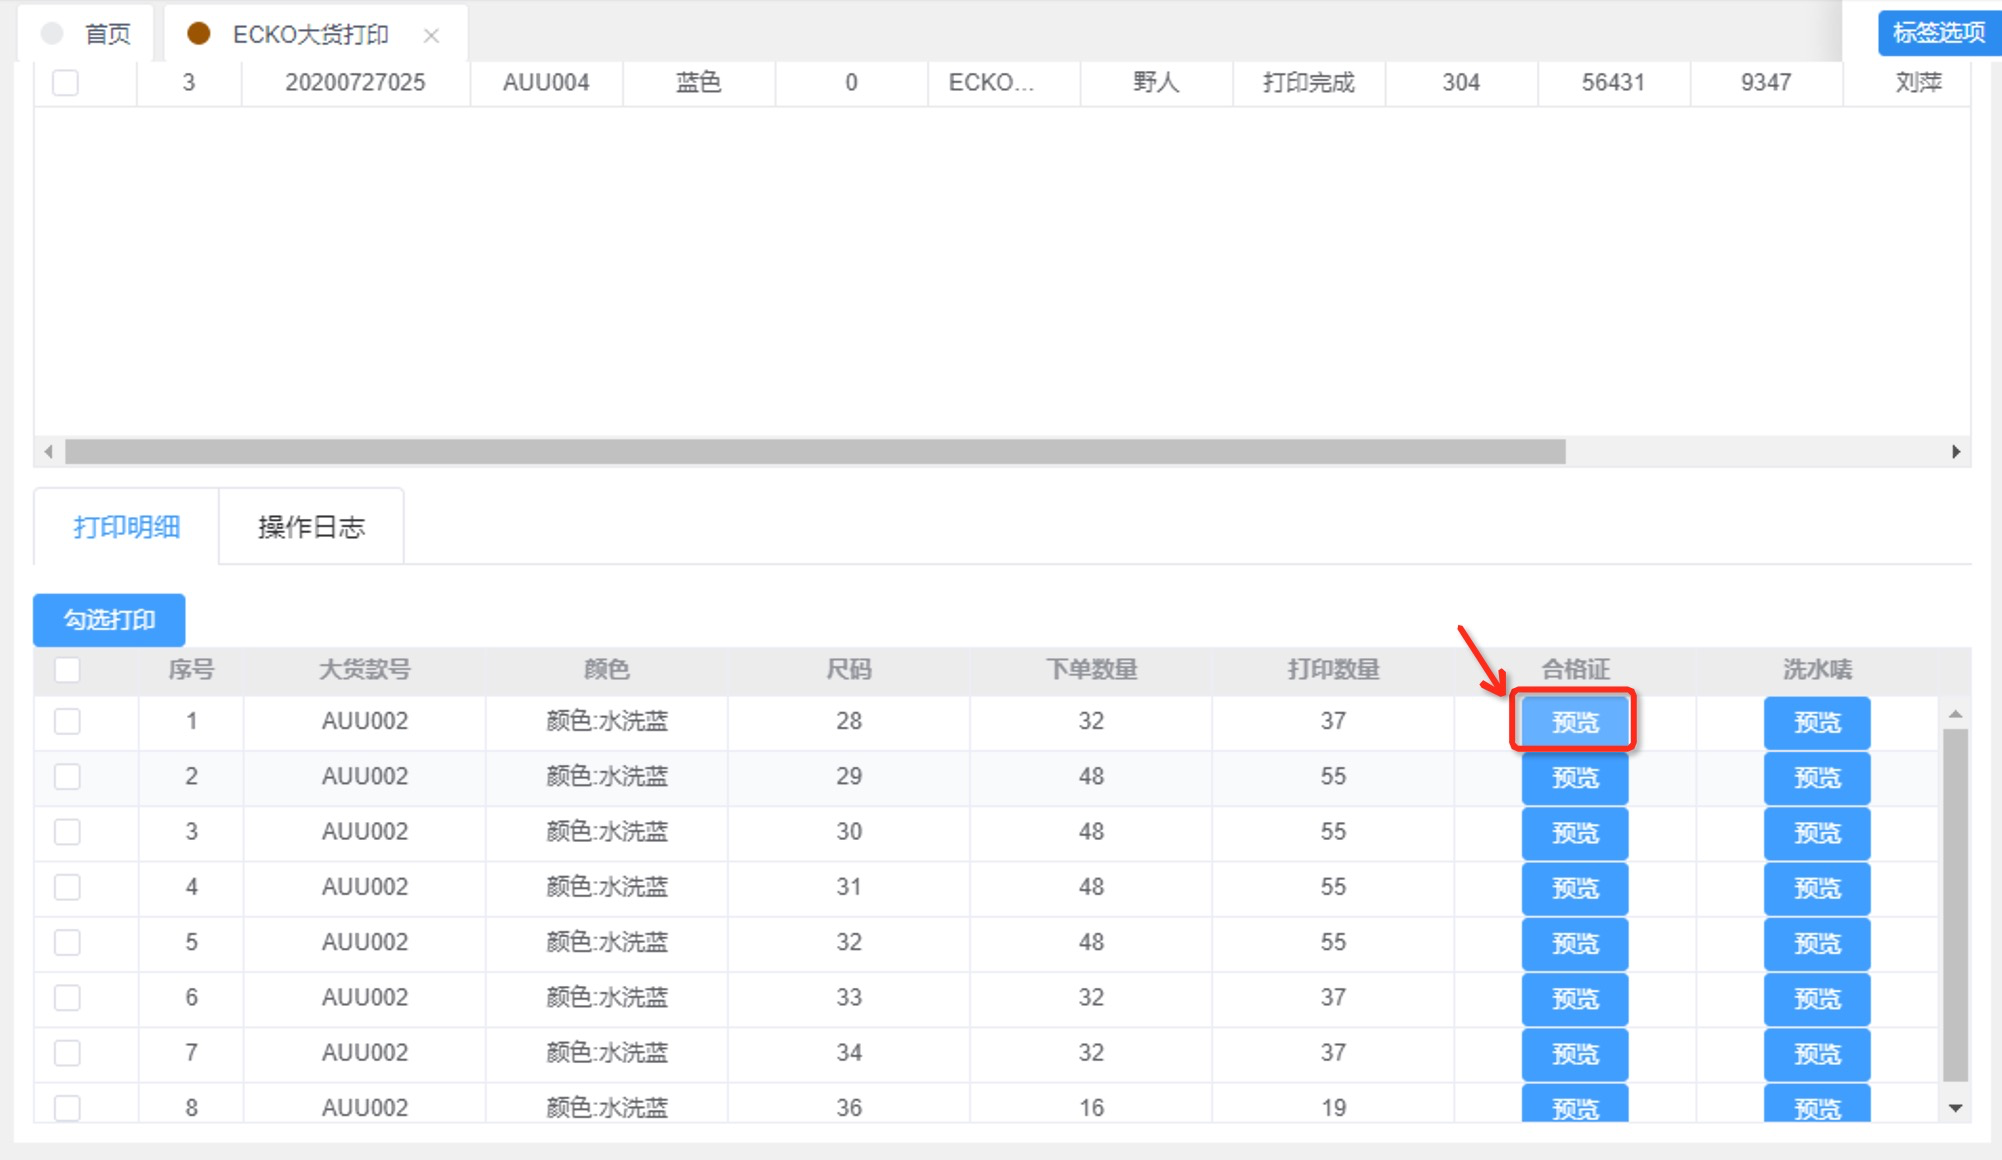The image size is (2002, 1160).
Task: Click down arrow of detail table scrollbar
Action: [x=1955, y=1108]
